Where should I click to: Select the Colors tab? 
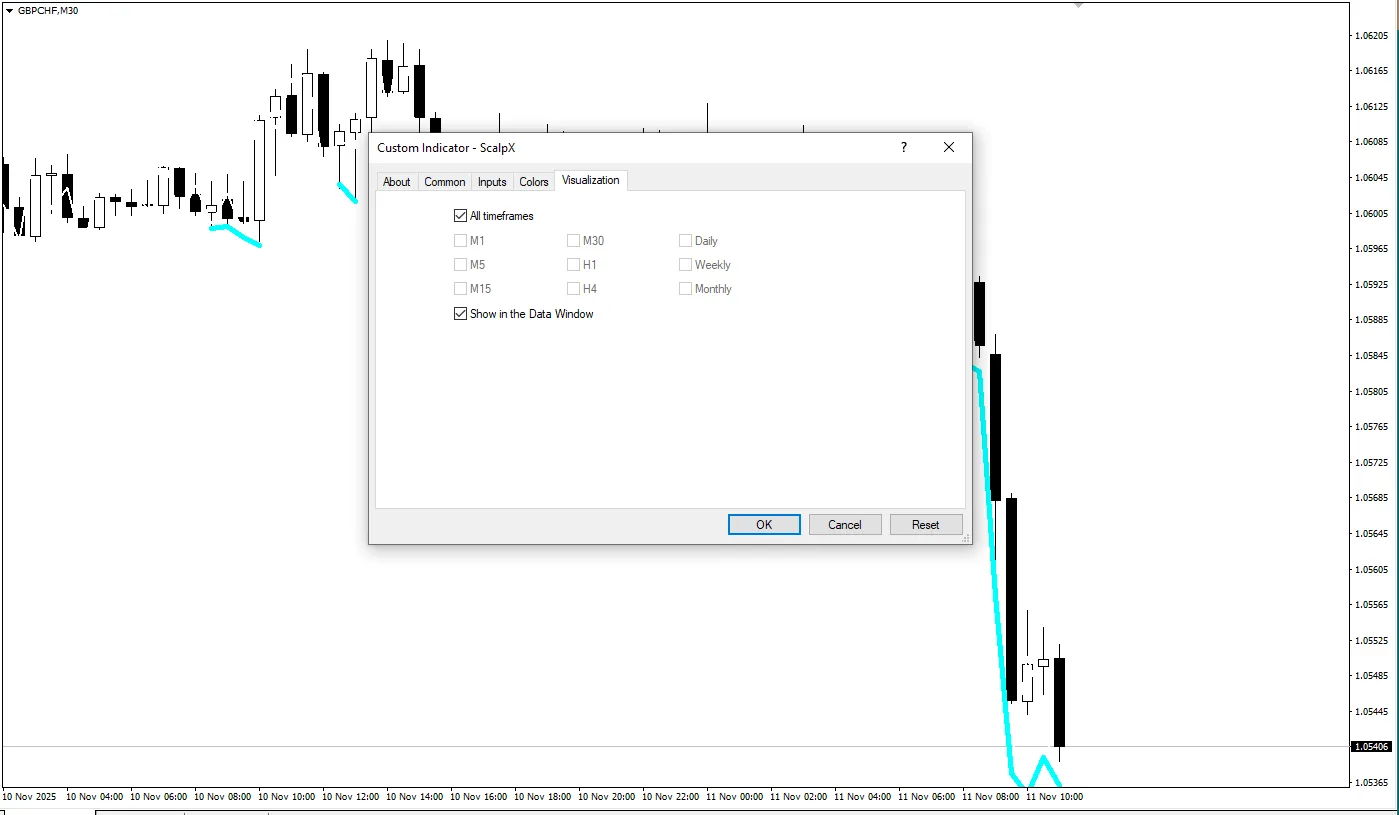pos(534,181)
